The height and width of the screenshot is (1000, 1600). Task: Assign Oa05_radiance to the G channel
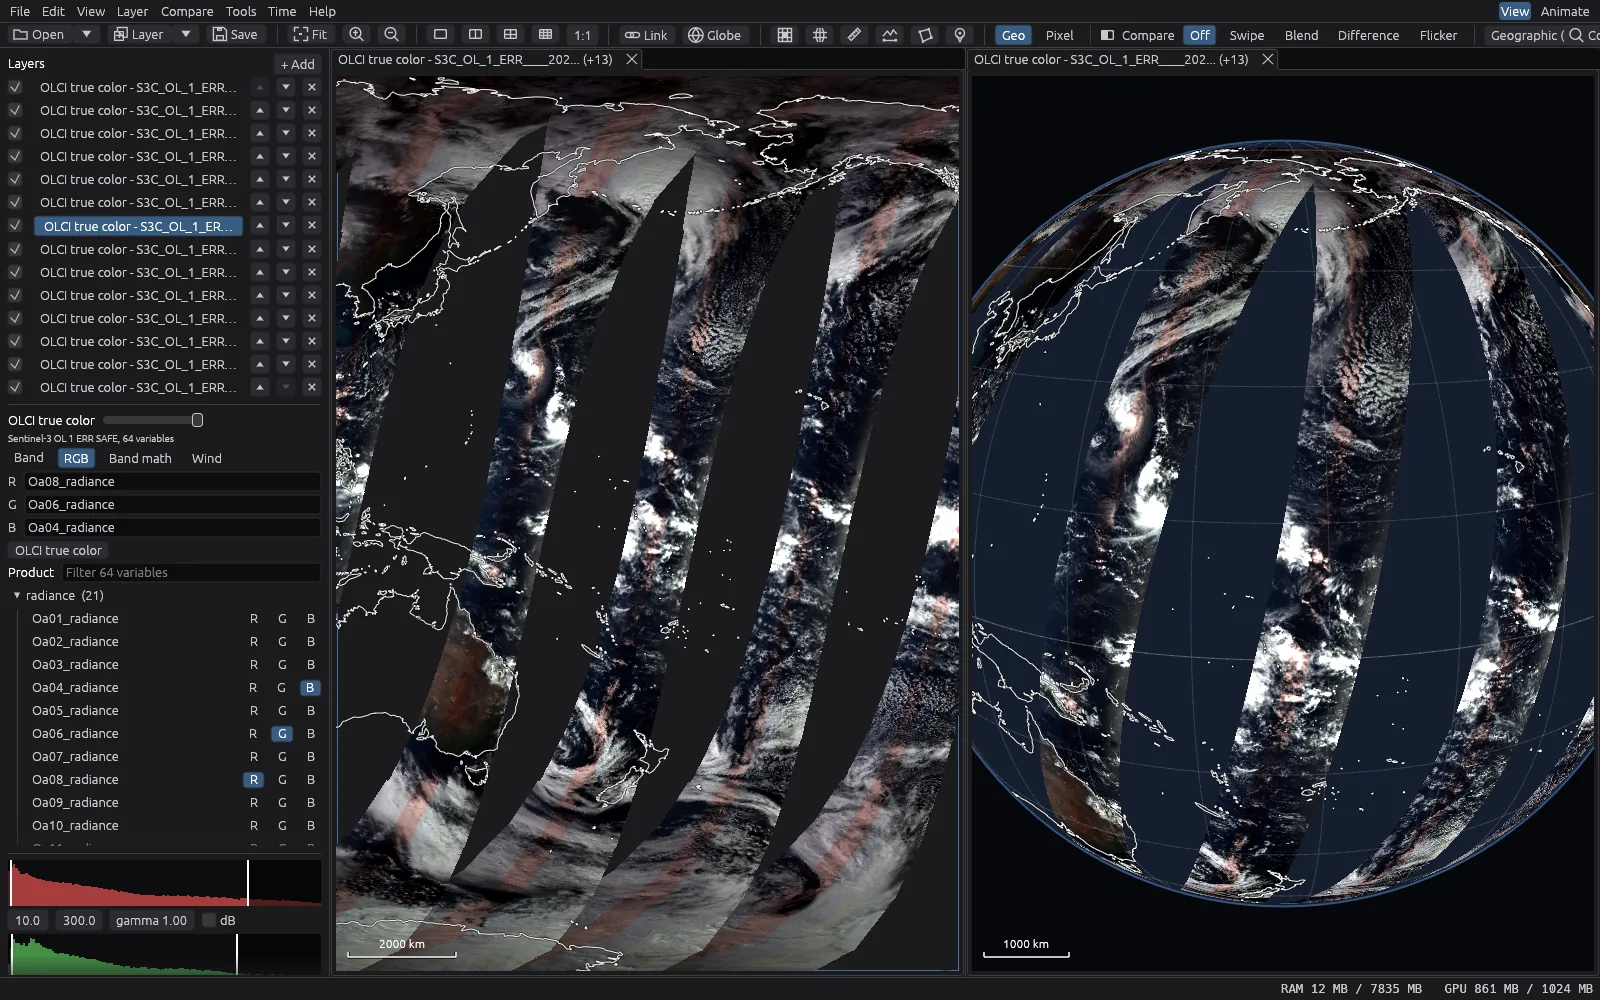coord(282,711)
